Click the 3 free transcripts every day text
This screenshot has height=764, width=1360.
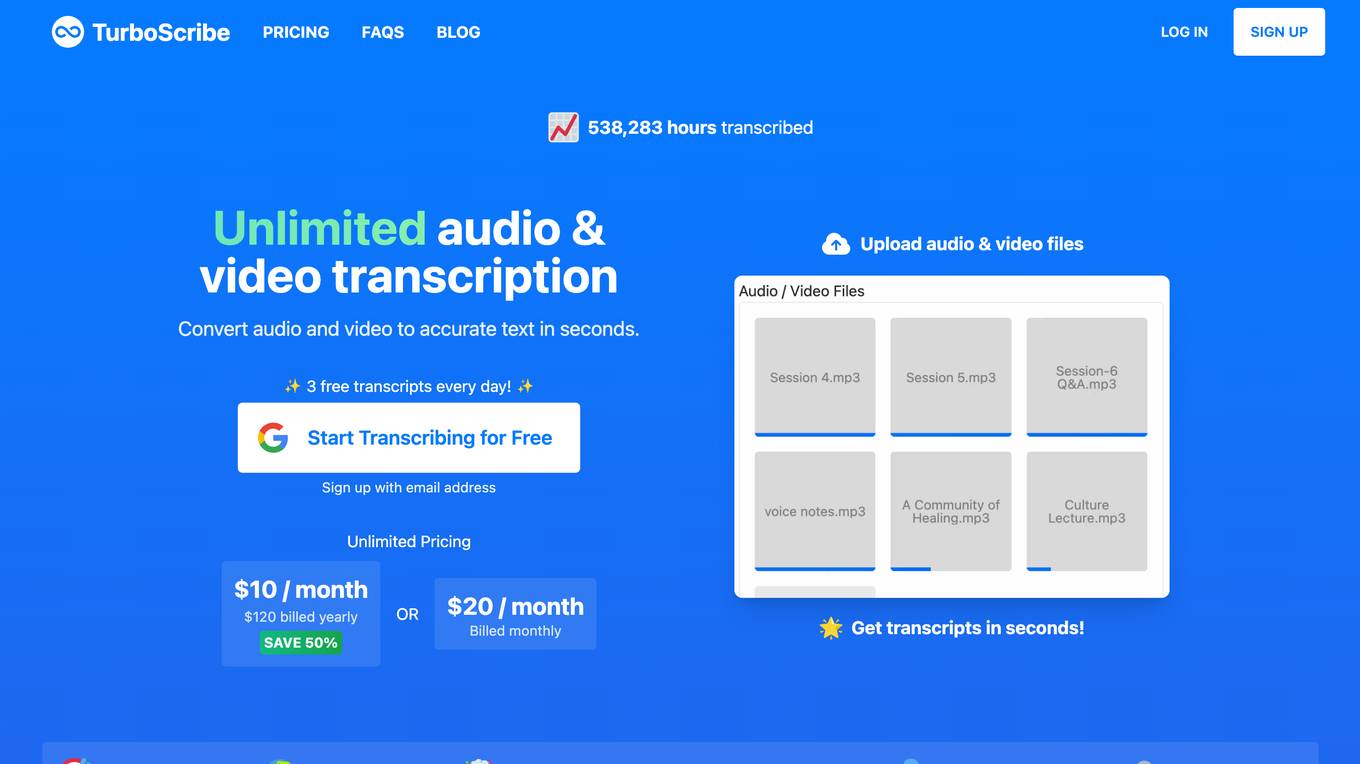pyautogui.click(x=409, y=386)
